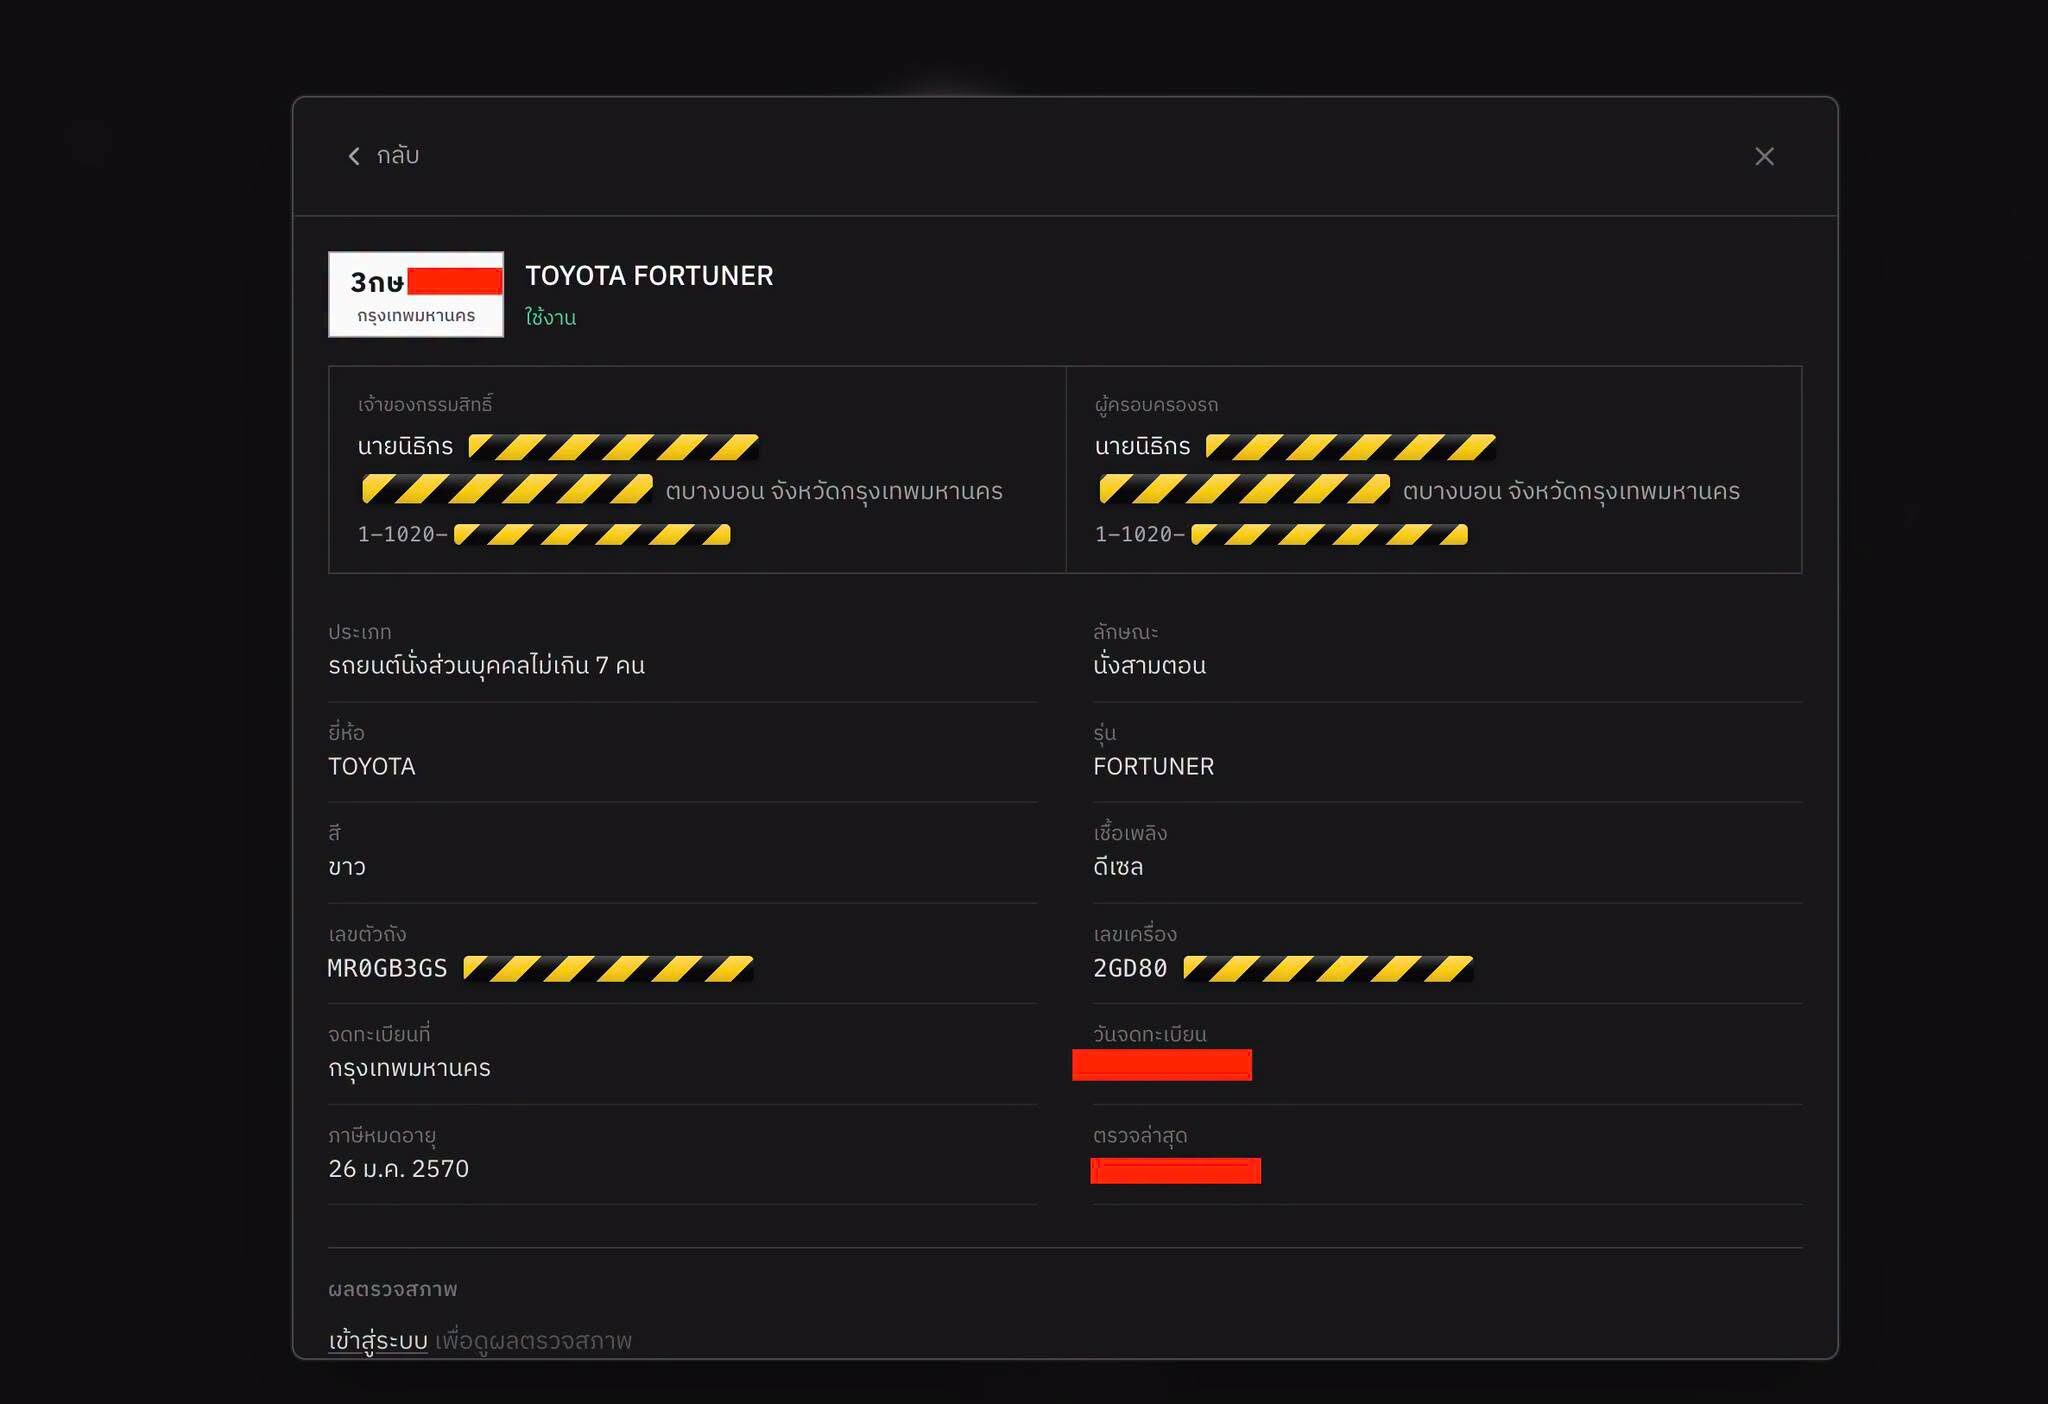
Task: Select the นั่งสามตอน value
Action: tap(1149, 665)
